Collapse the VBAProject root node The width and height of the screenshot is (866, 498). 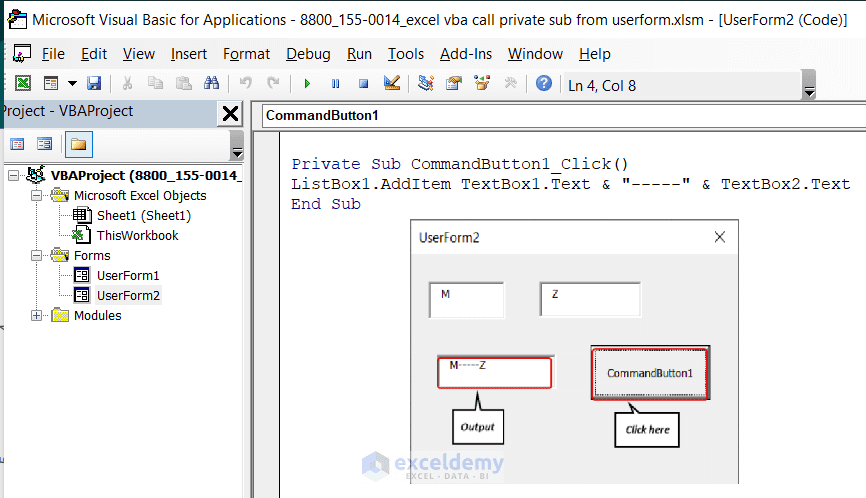click(x=13, y=176)
